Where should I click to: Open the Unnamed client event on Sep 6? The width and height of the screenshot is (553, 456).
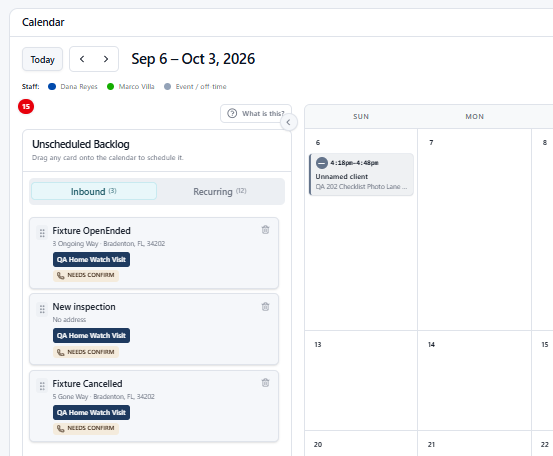coord(361,175)
